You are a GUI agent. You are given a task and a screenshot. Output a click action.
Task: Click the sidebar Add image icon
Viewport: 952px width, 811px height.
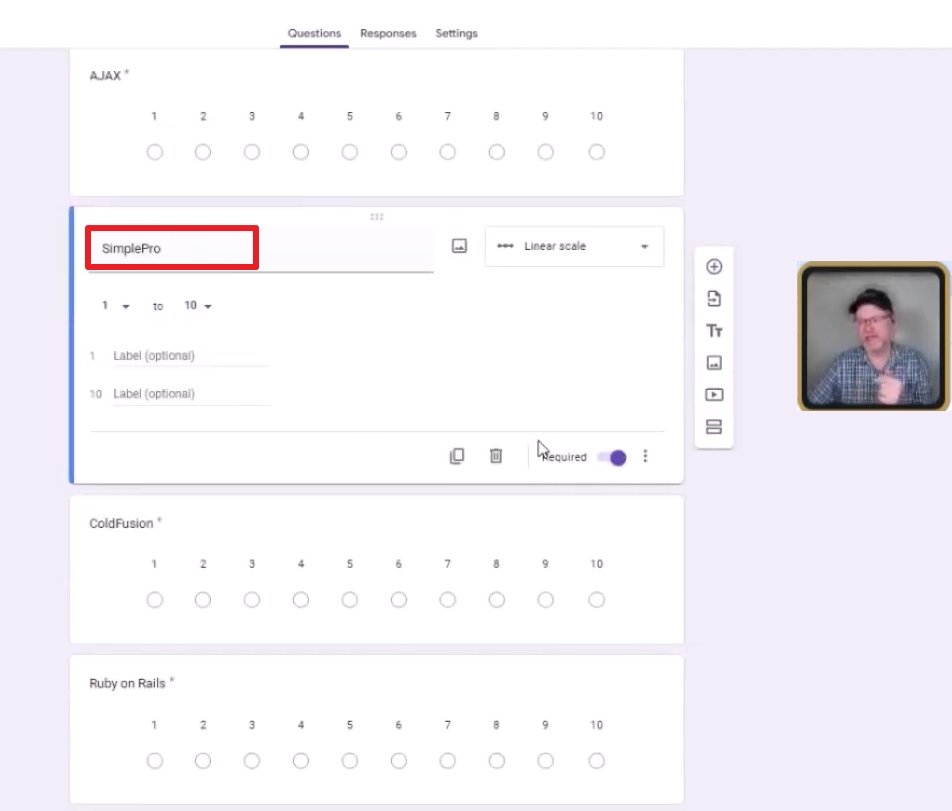pyautogui.click(x=714, y=363)
